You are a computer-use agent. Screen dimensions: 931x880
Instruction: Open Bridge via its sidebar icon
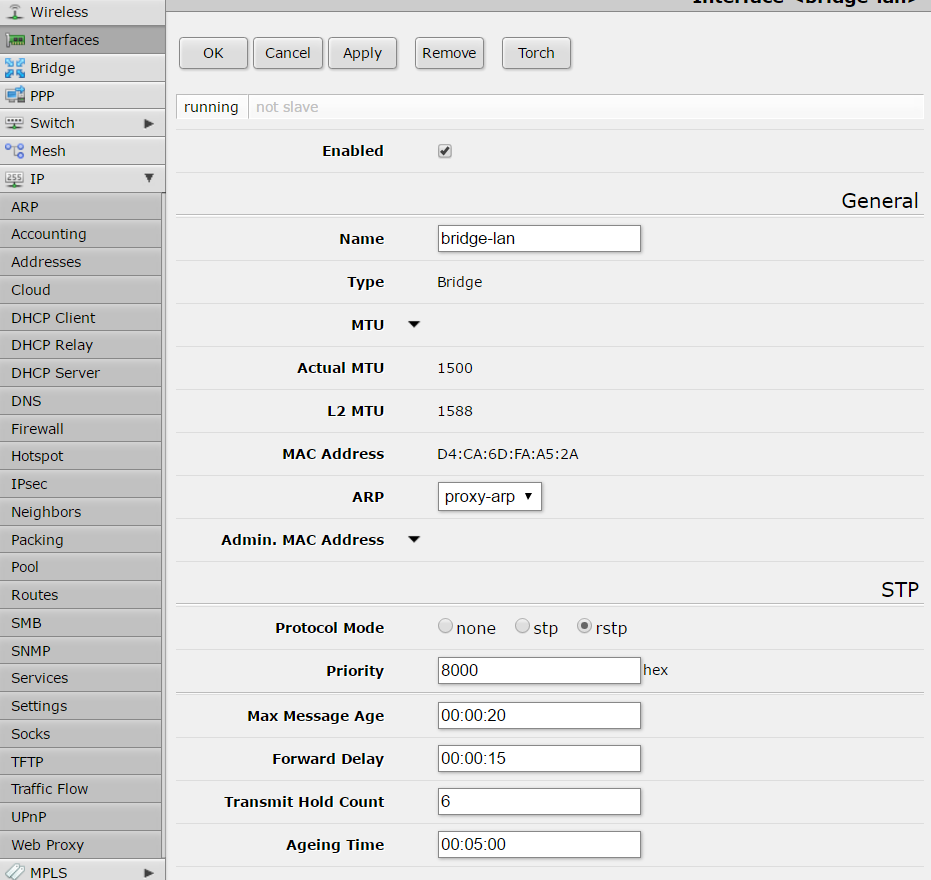pos(15,68)
